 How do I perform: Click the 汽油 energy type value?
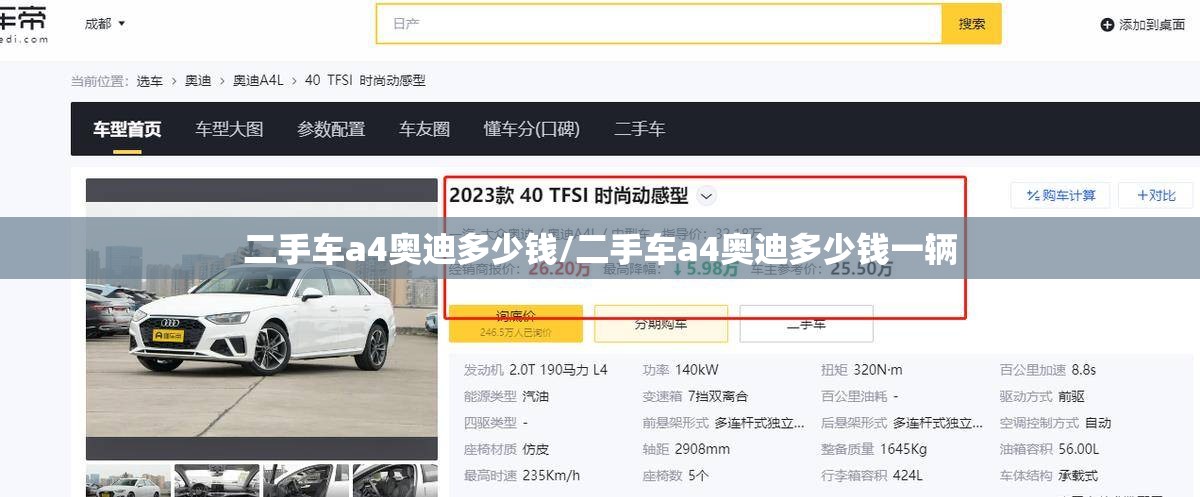pyautogui.click(x=536, y=396)
